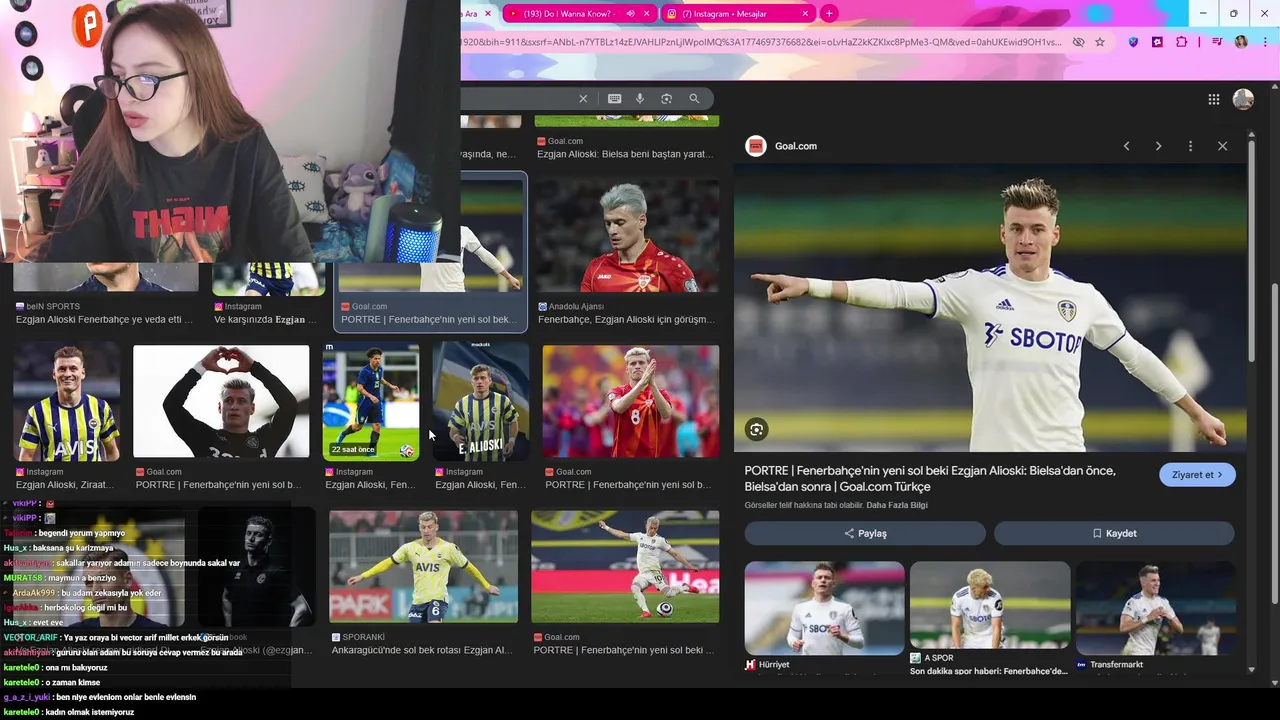1280x720 pixels.
Task: Open the three-dot options in the preview panel
Action: coord(1190,146)
